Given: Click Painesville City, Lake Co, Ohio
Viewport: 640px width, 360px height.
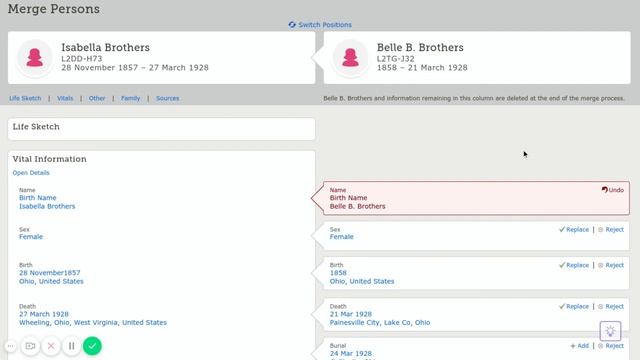Looking at the screenshot, I should [x=380, y=322].
